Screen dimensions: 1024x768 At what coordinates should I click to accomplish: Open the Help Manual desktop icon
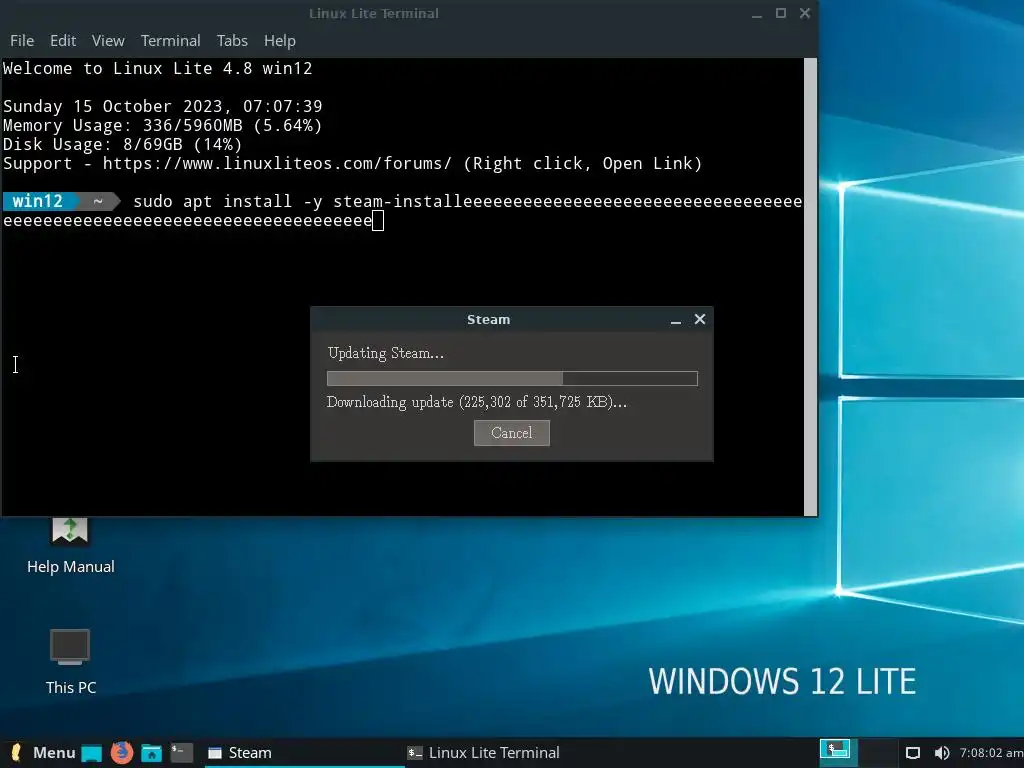pyautogui.click(x=71, y=544)
